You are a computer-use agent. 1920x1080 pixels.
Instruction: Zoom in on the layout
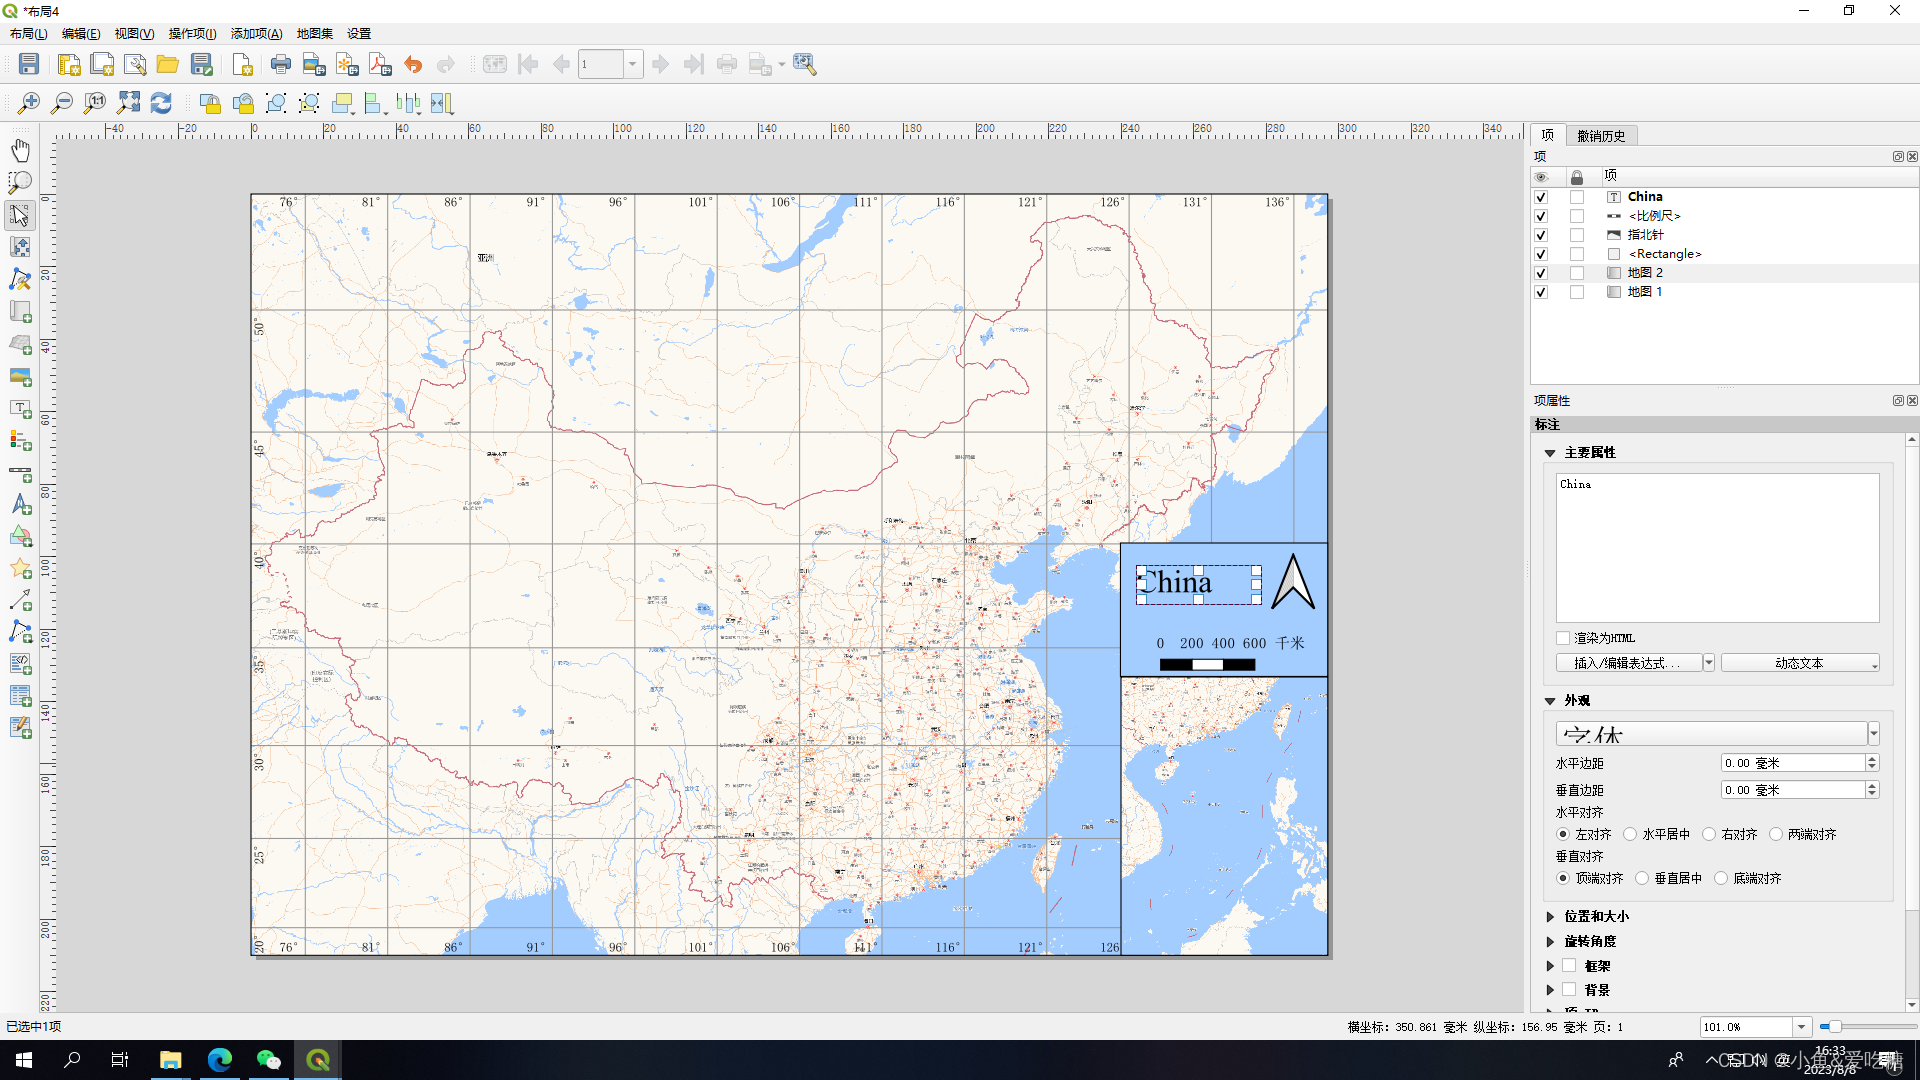[x=29, y=103]
